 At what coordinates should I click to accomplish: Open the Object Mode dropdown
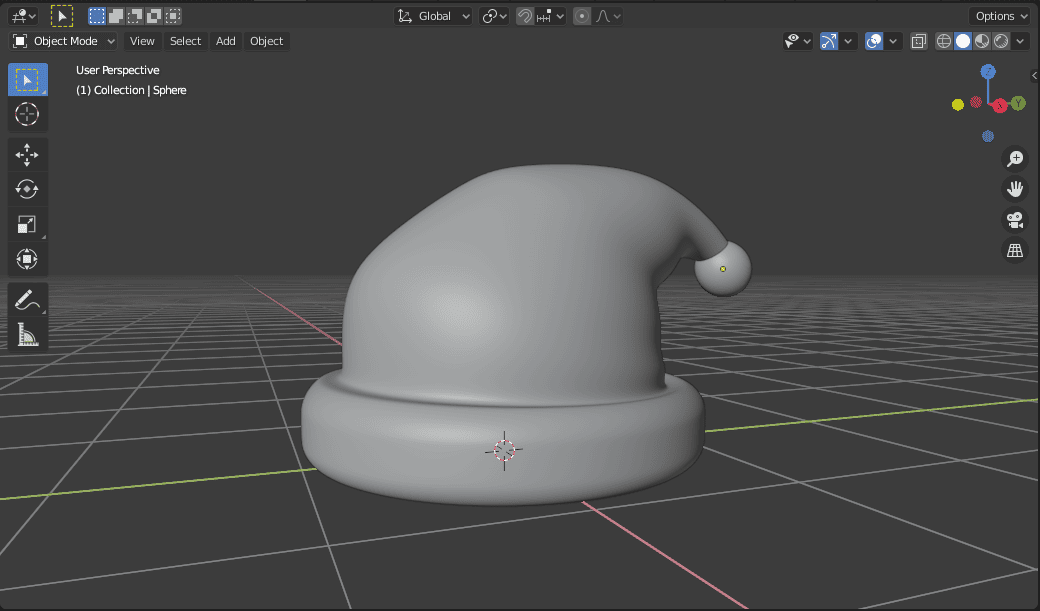63,40
